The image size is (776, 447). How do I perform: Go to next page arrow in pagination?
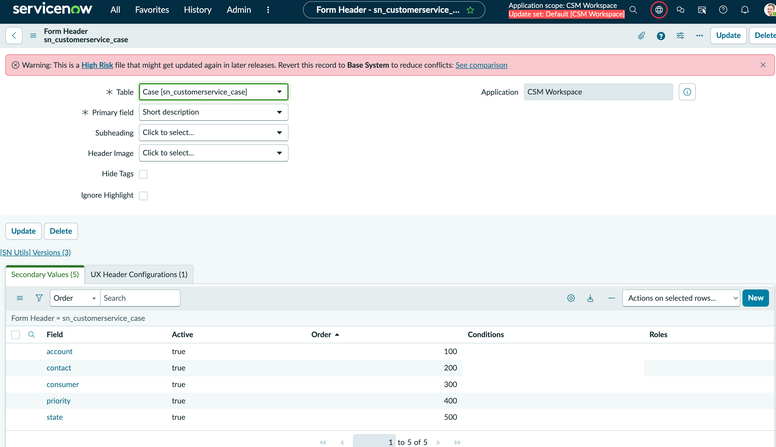point(438,442)
